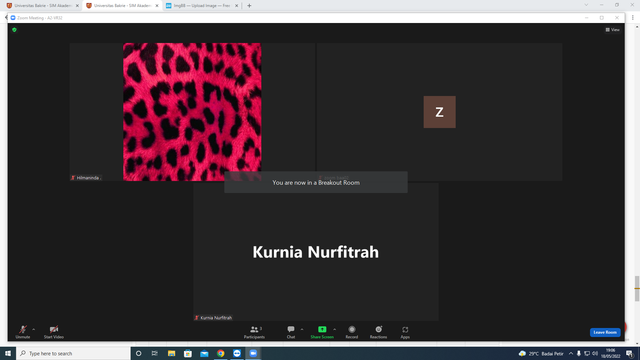This screenshot has width=640, height=360.
Task: Open the Mail app from taskbar
Action: [x=204, y=353]
